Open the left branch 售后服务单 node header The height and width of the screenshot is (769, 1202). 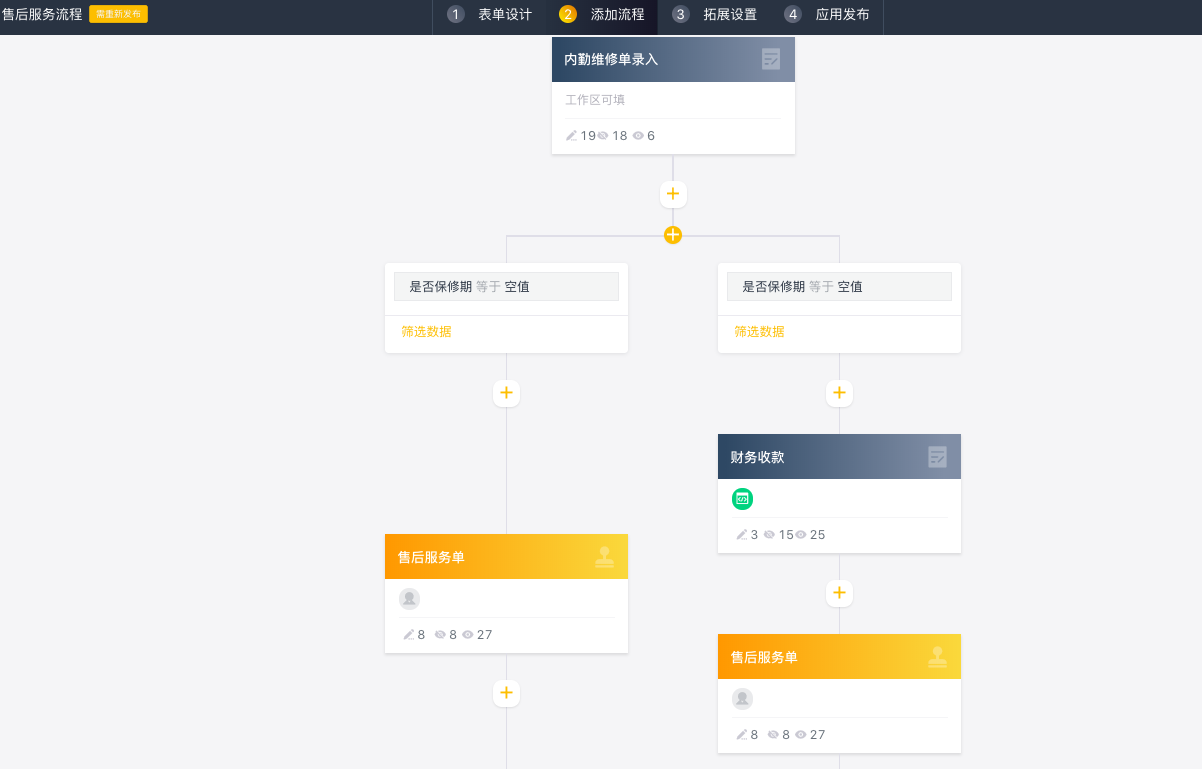[x=506, y=557]
